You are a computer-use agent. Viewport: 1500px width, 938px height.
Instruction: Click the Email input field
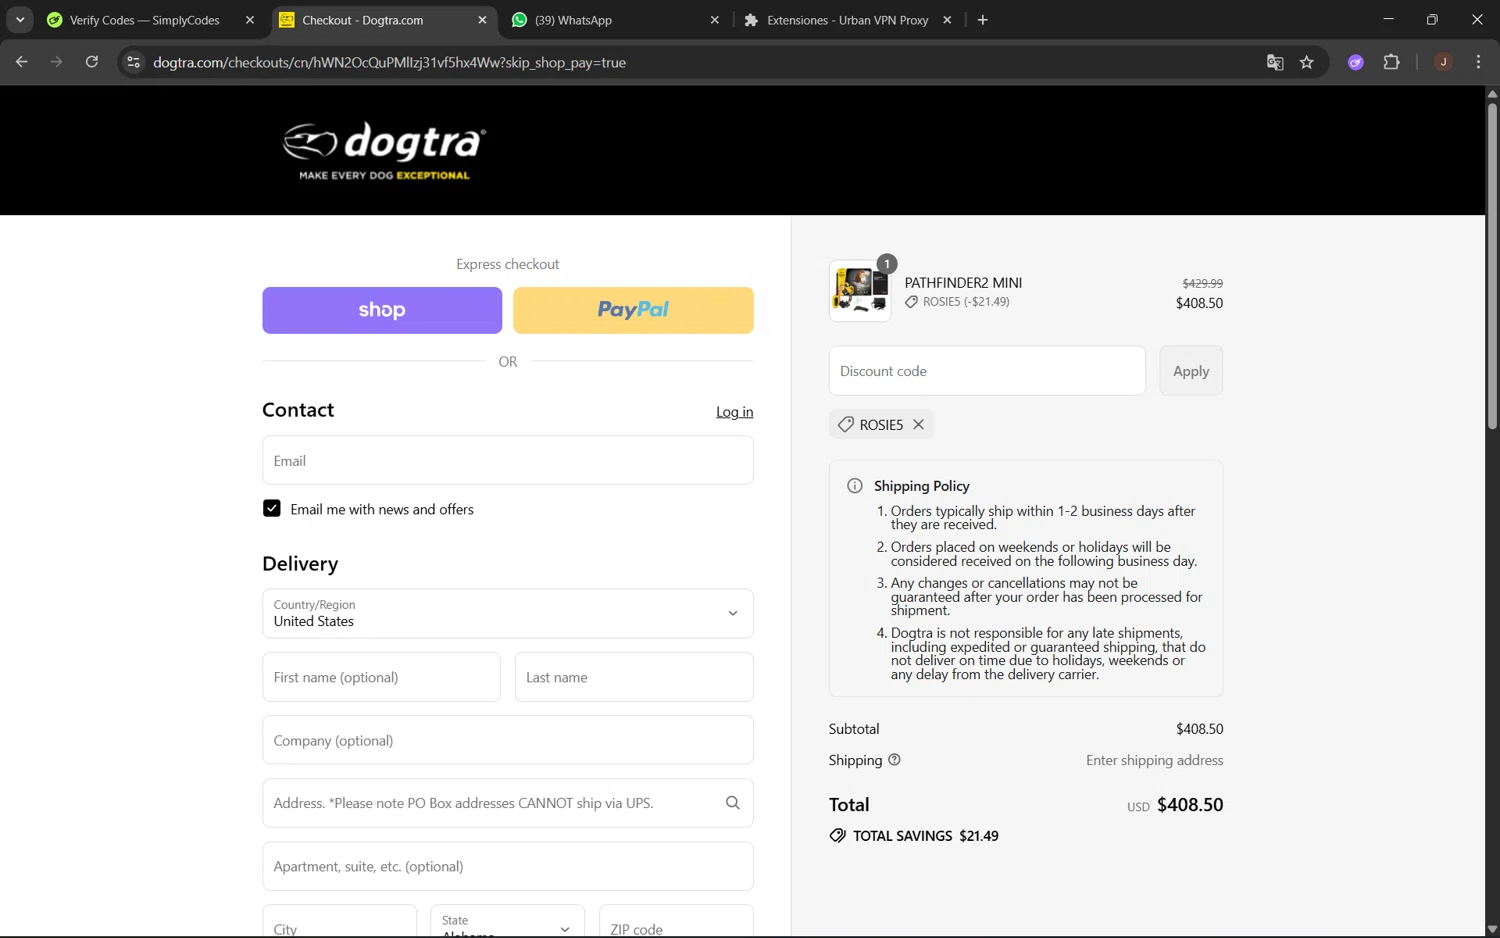pos(508,461)
